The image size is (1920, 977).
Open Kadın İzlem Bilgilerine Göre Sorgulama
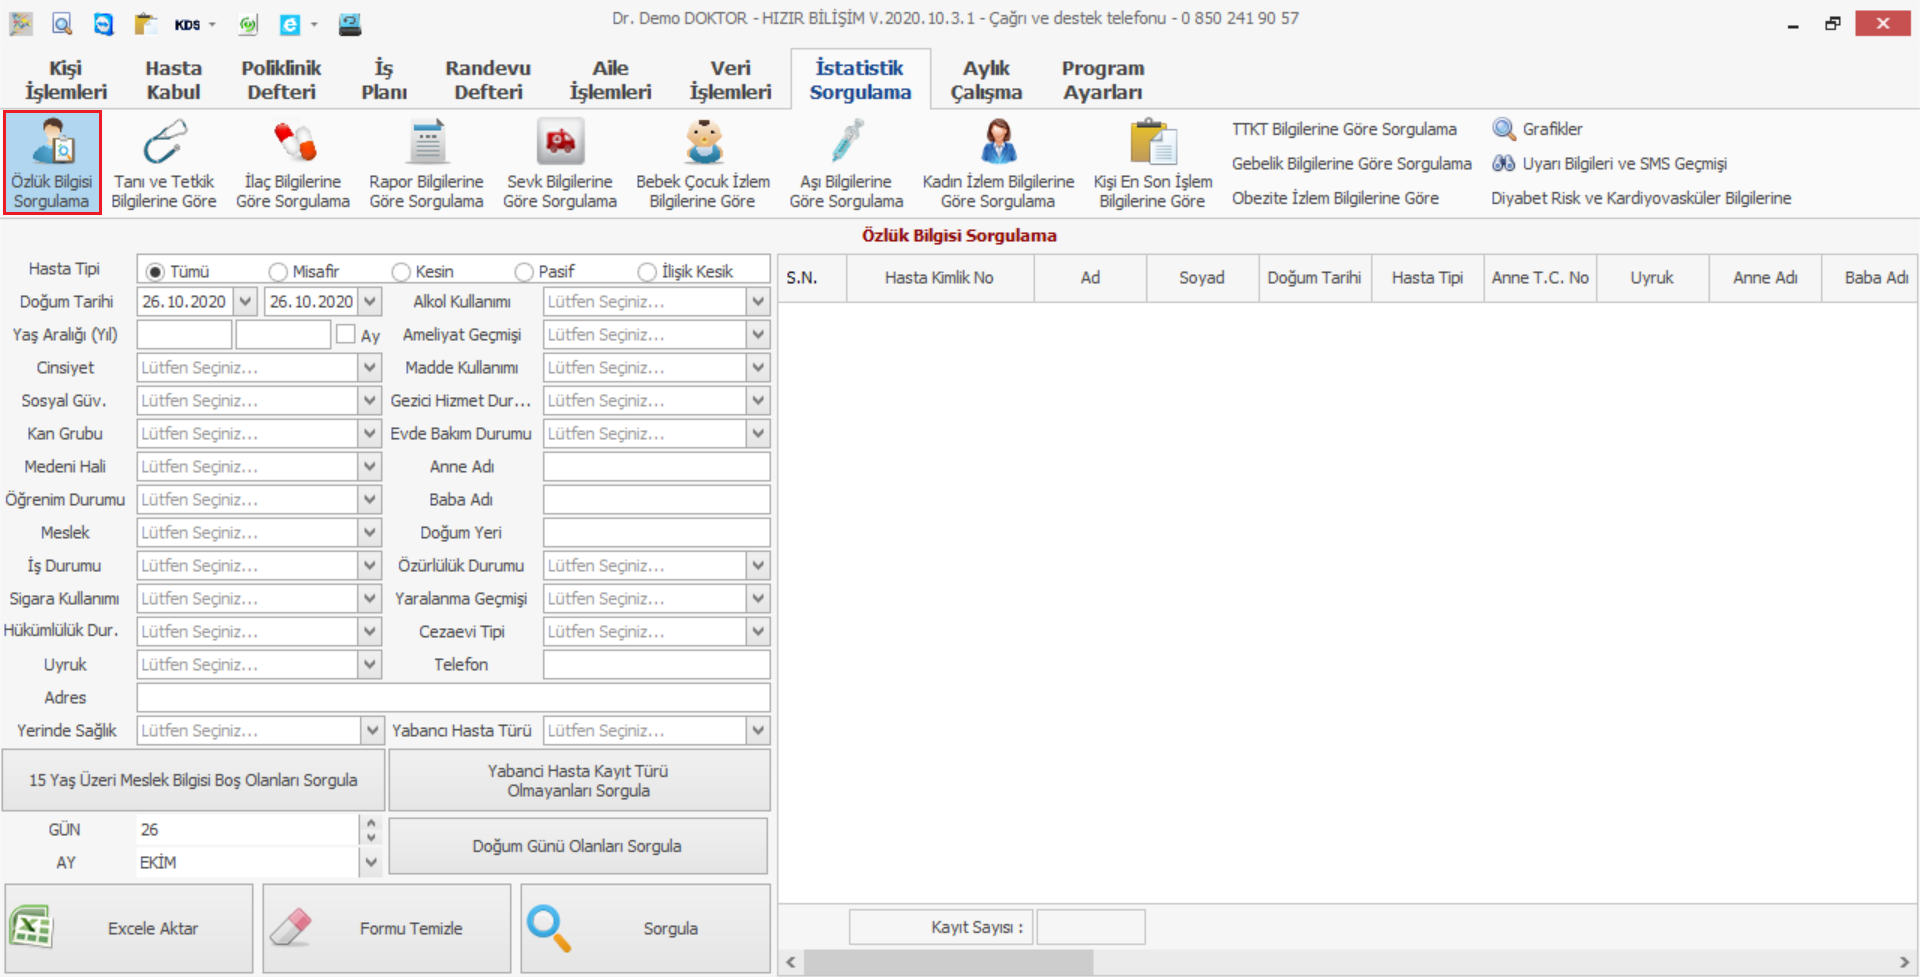998,163
